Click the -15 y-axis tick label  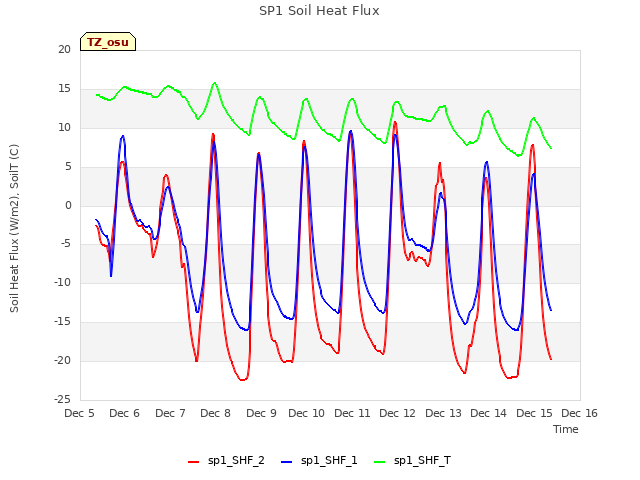coord(62,322)
